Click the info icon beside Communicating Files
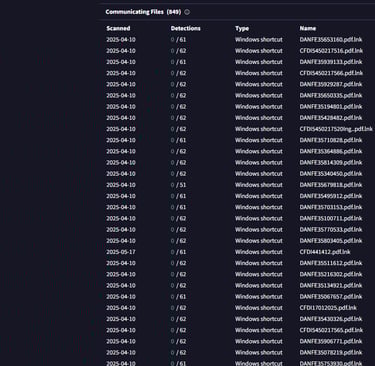375x366 pixels. [x=187, y=12]
